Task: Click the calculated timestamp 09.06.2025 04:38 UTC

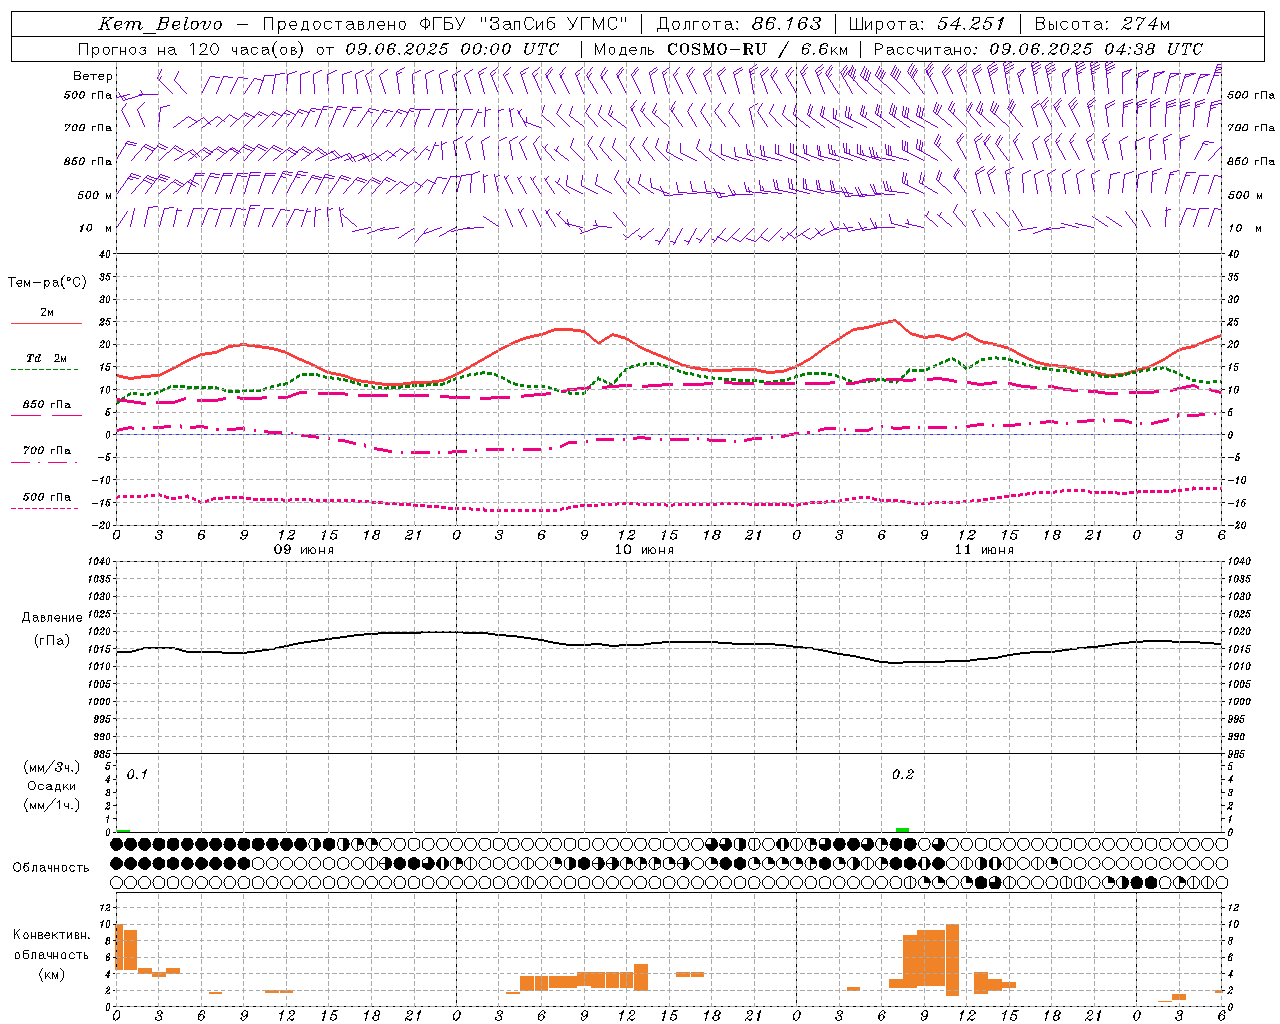Action: [1096, 49]
